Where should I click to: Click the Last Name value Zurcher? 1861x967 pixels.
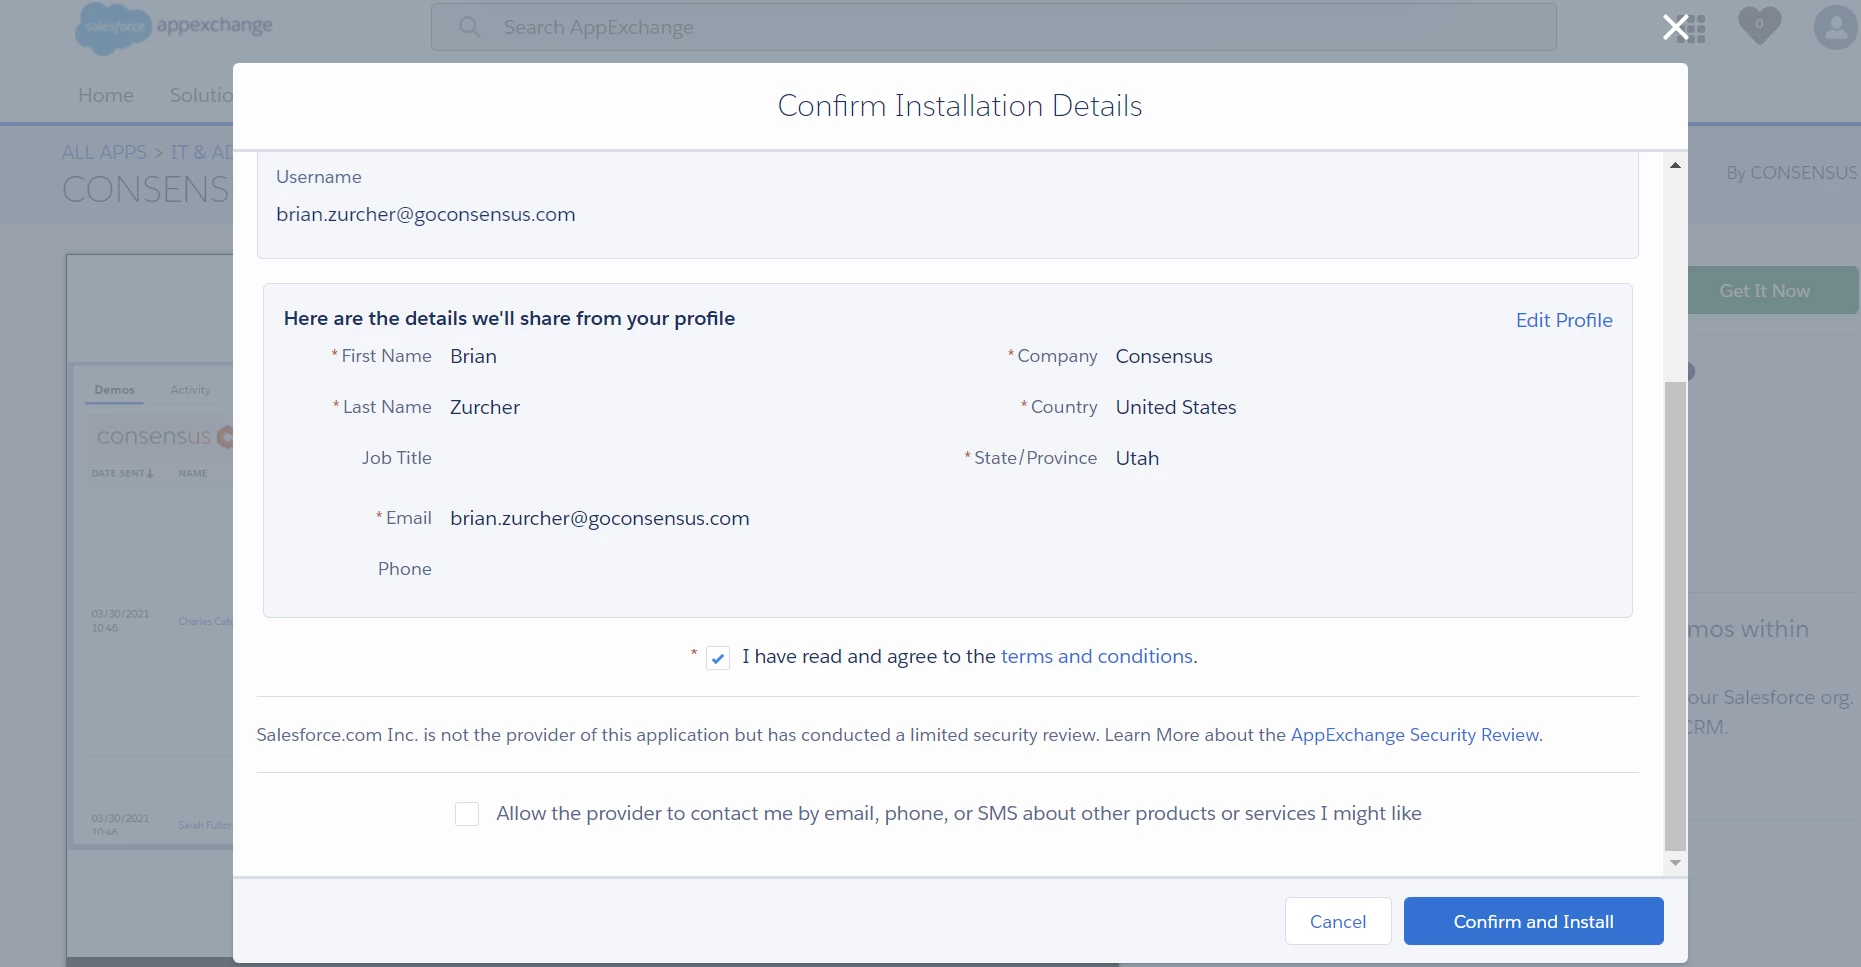[485, 407]
